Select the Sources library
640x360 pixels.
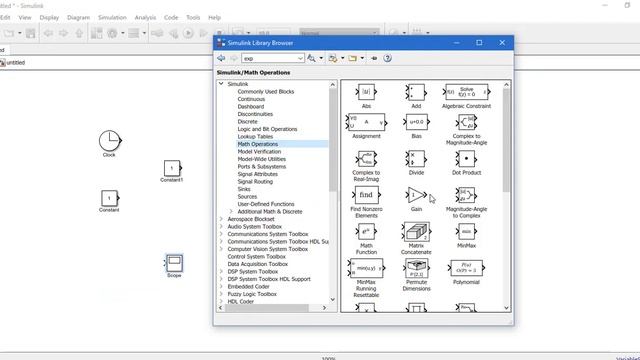pos(247,196)
